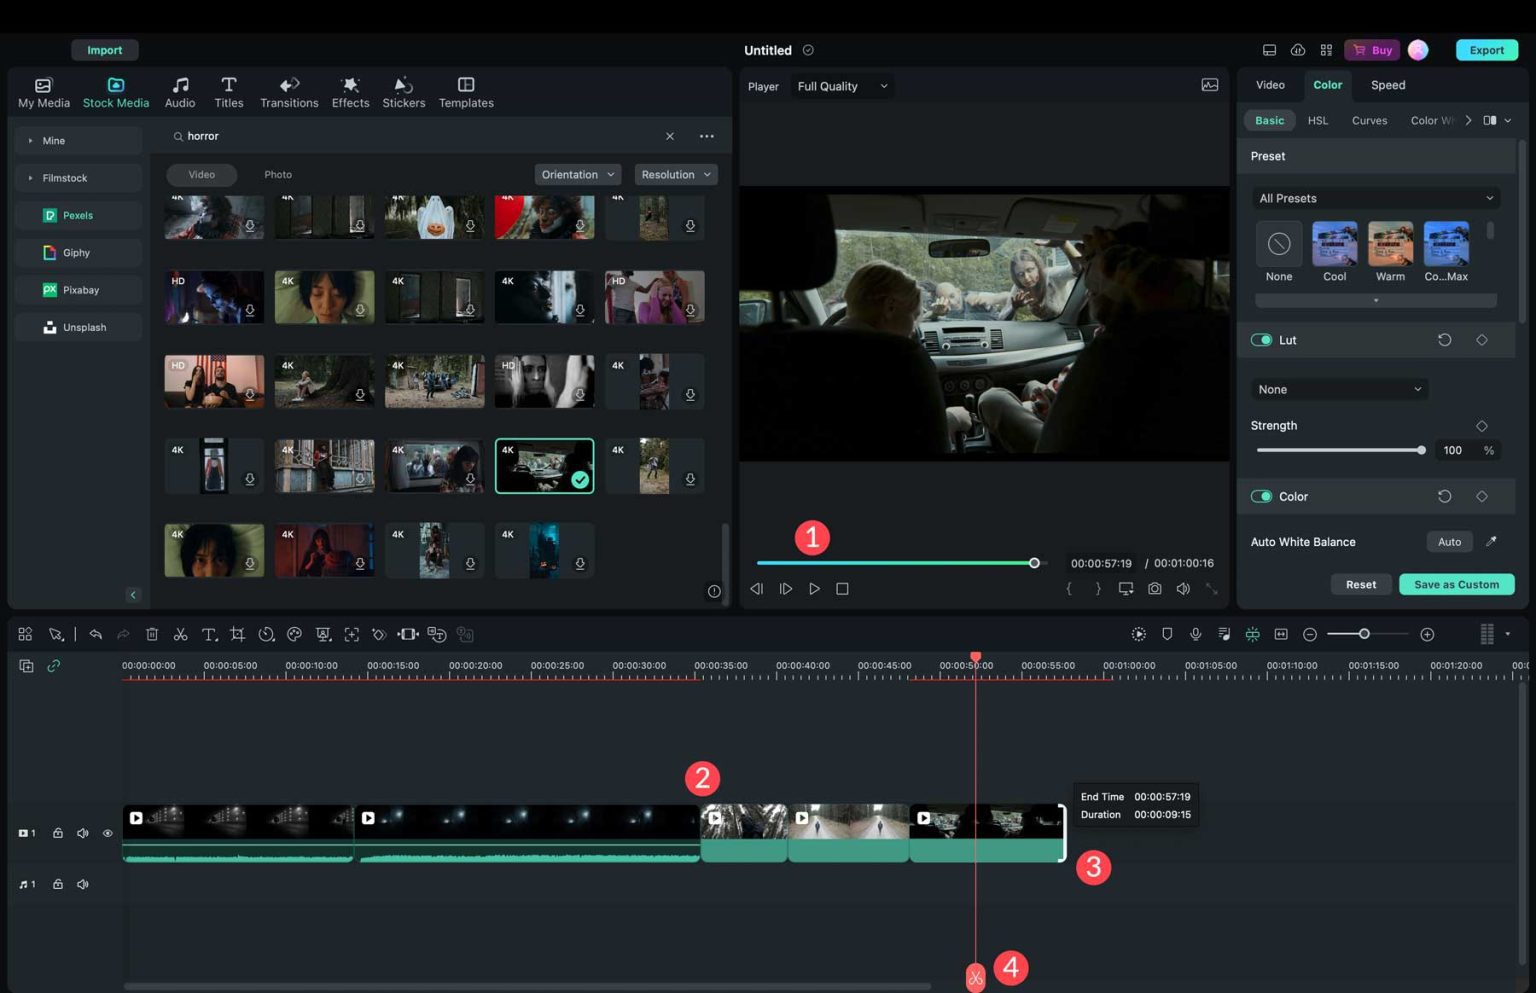Click the undo arrow in timeline toolbar
1536x993 pixels.
[x=95, y=634]
